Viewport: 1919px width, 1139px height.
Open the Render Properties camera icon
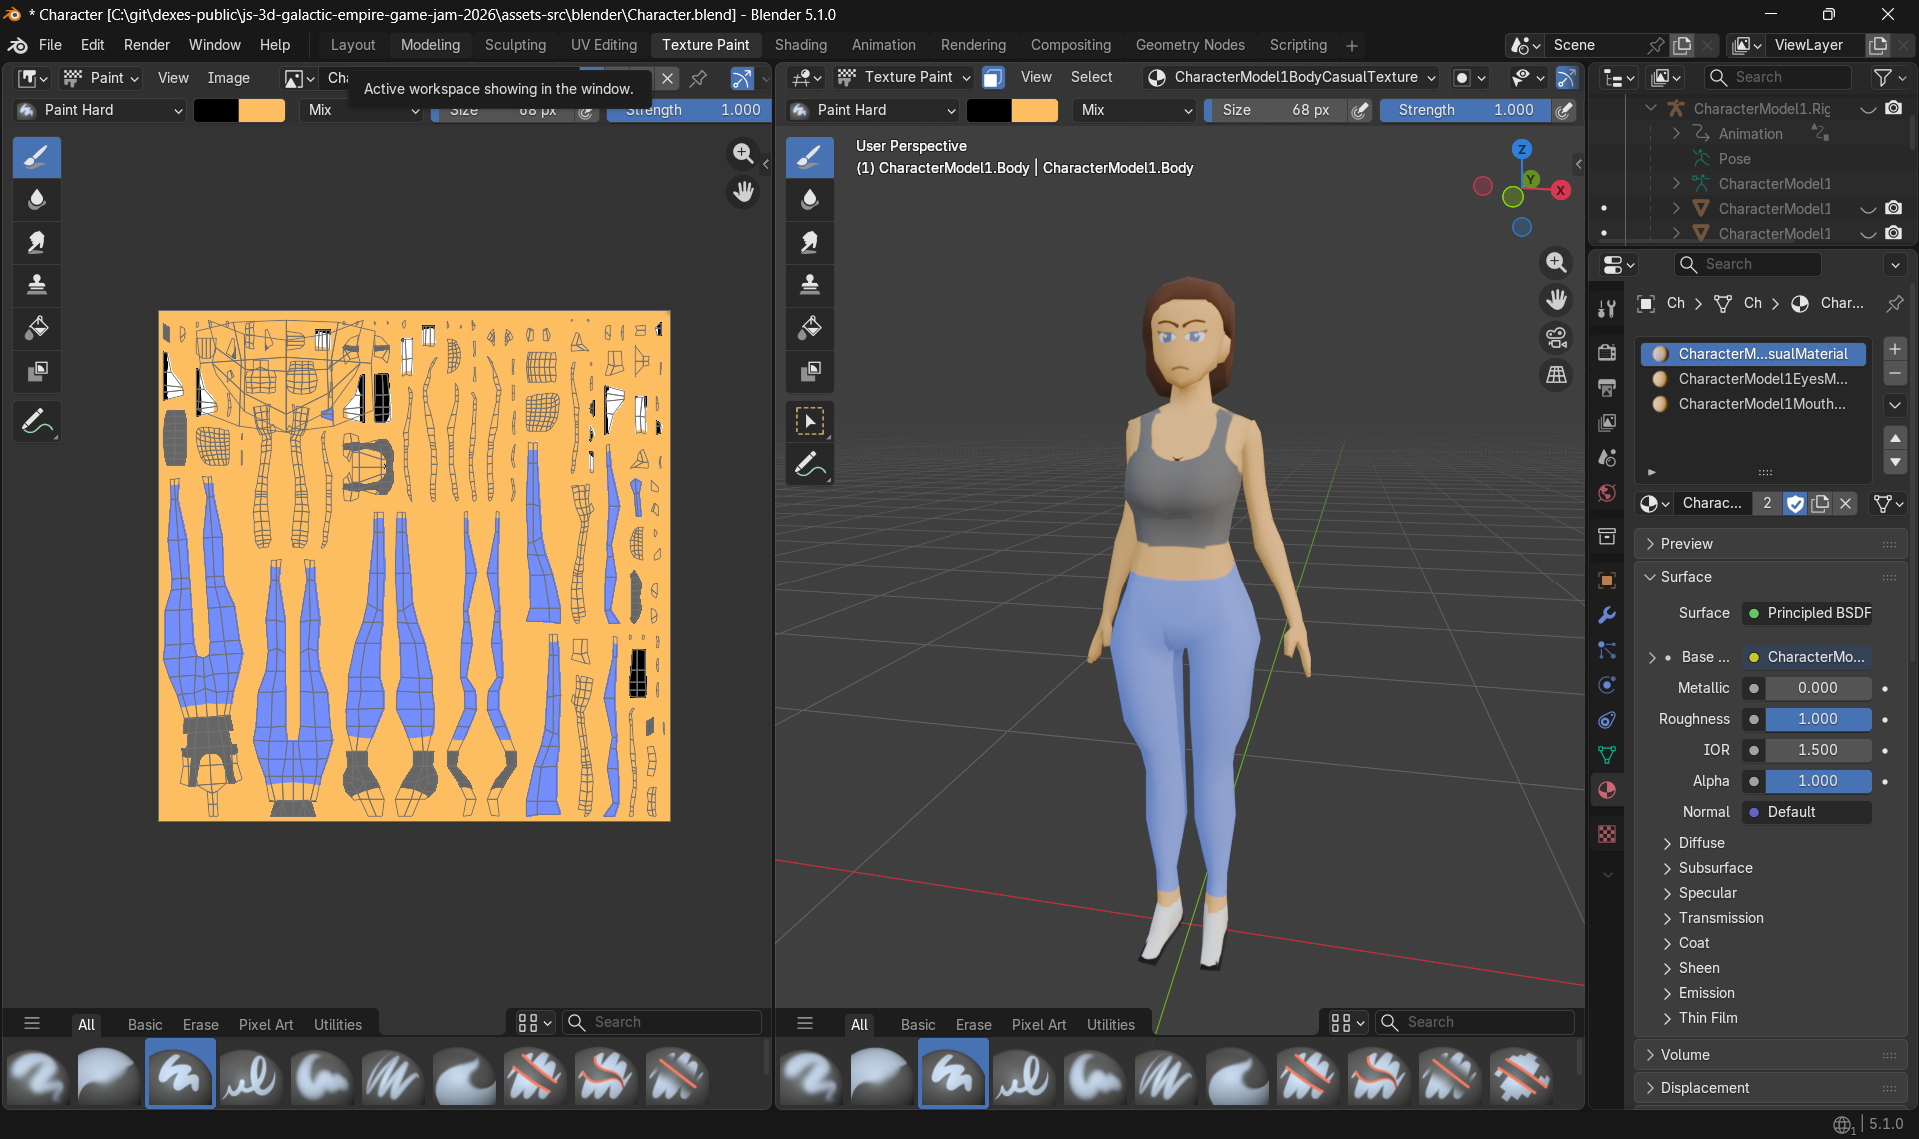(1606, 352)
